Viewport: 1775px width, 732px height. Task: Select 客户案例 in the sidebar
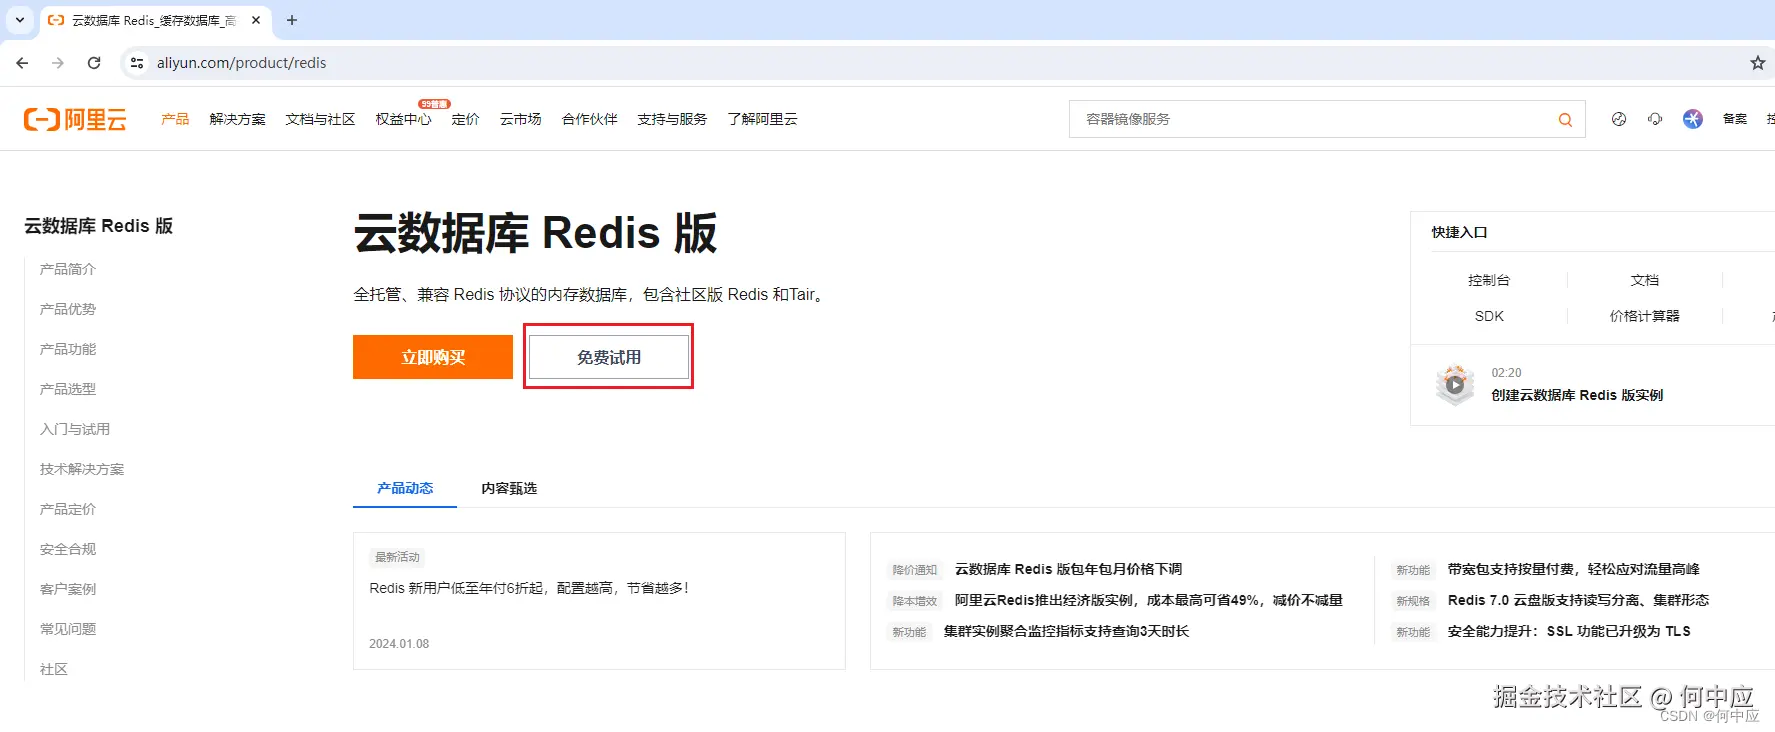[x=68, y=589]
